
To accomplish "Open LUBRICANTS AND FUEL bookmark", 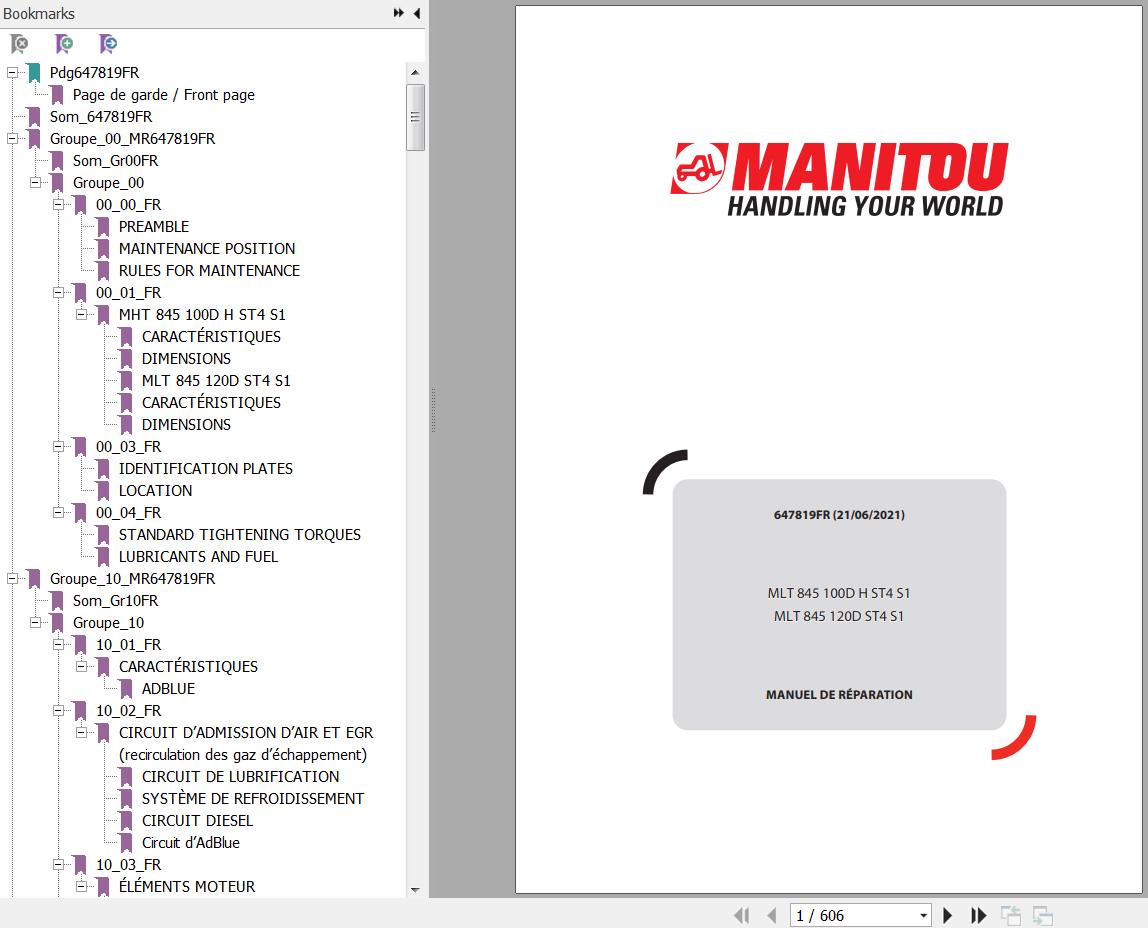I will click(x=198, y=556).
